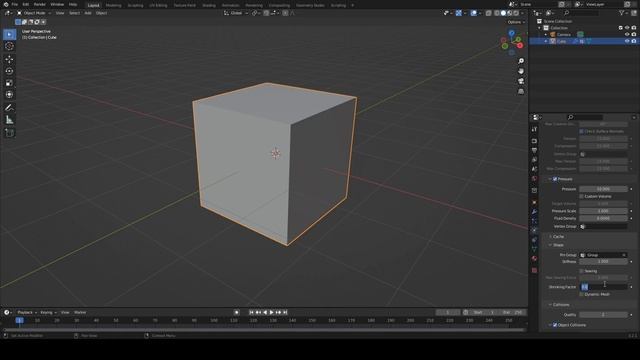Image resolution: width=640 pixels, height=360 pixels.
Task: Expand the Cube item in the outliner
Action: tap(546, 41)
